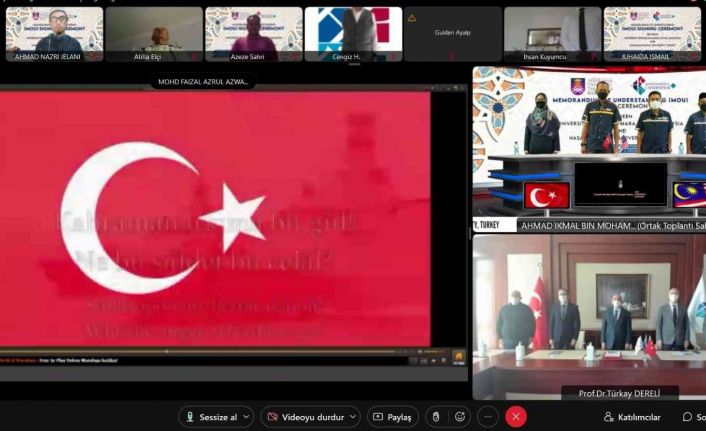Screen dimensions: 706x431
Task: Open the chat panel at bottom right
Action: click(693, 416)
